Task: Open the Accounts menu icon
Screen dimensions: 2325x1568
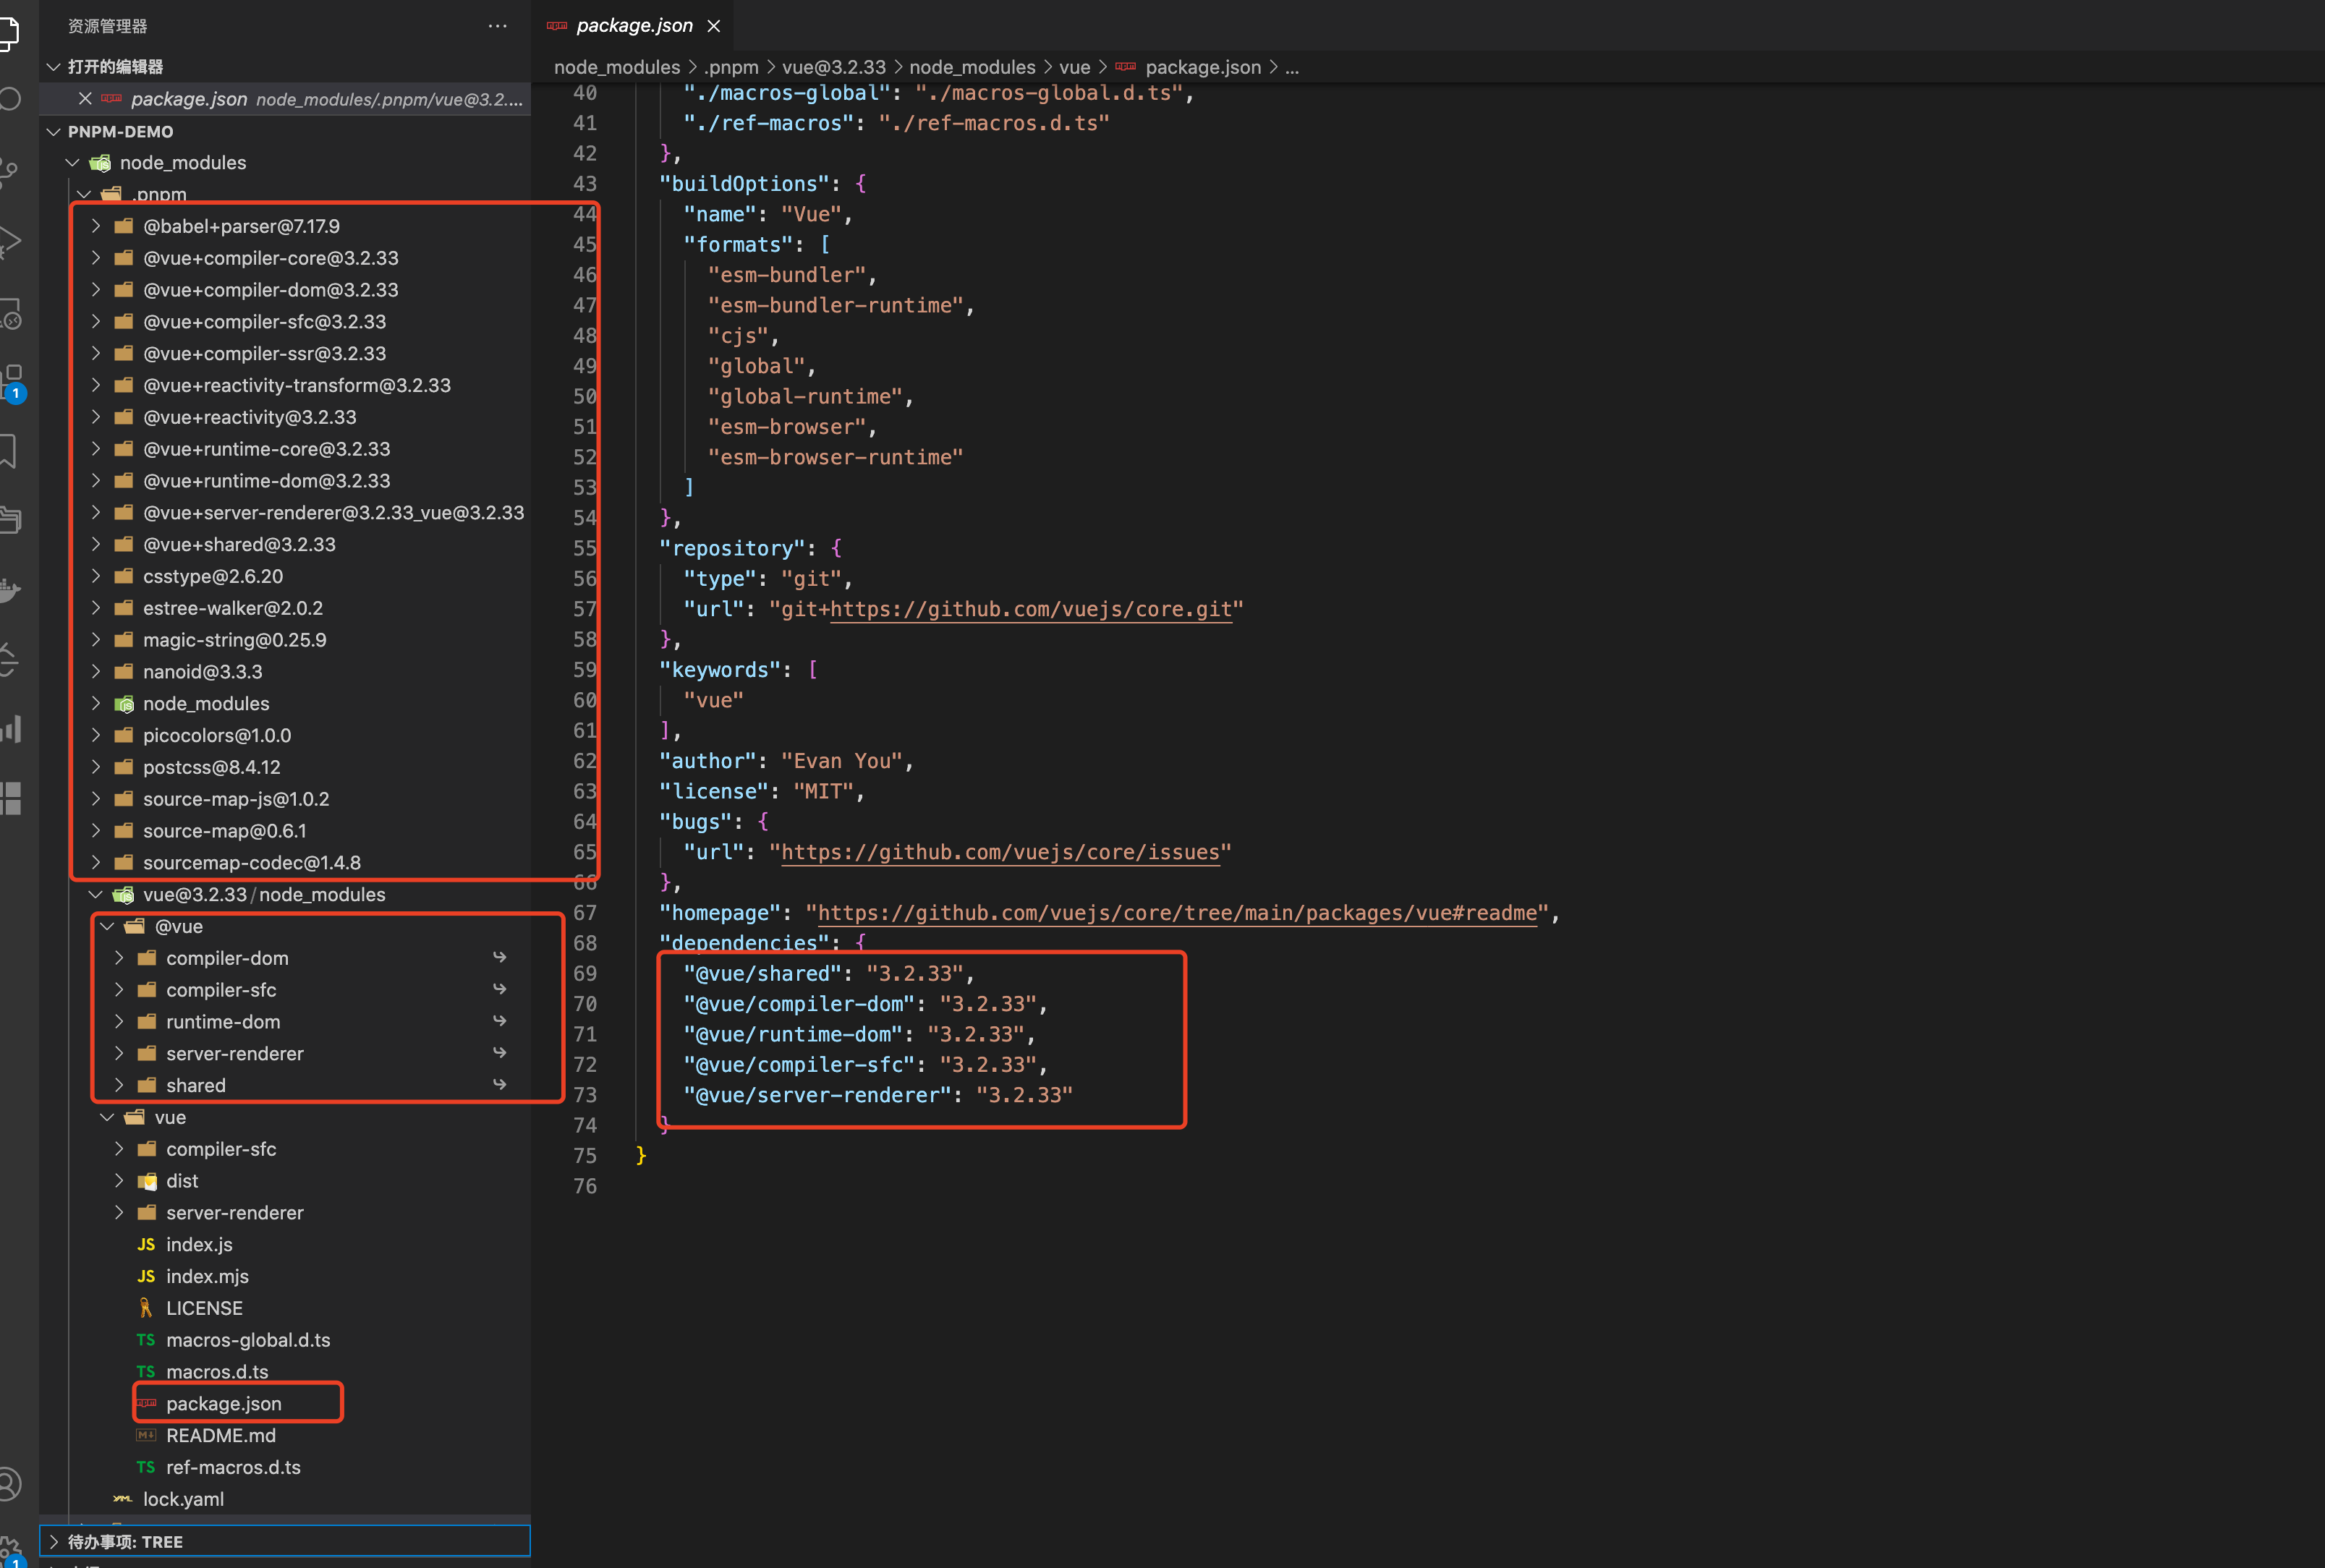Action: click(x=9, y=1484)
